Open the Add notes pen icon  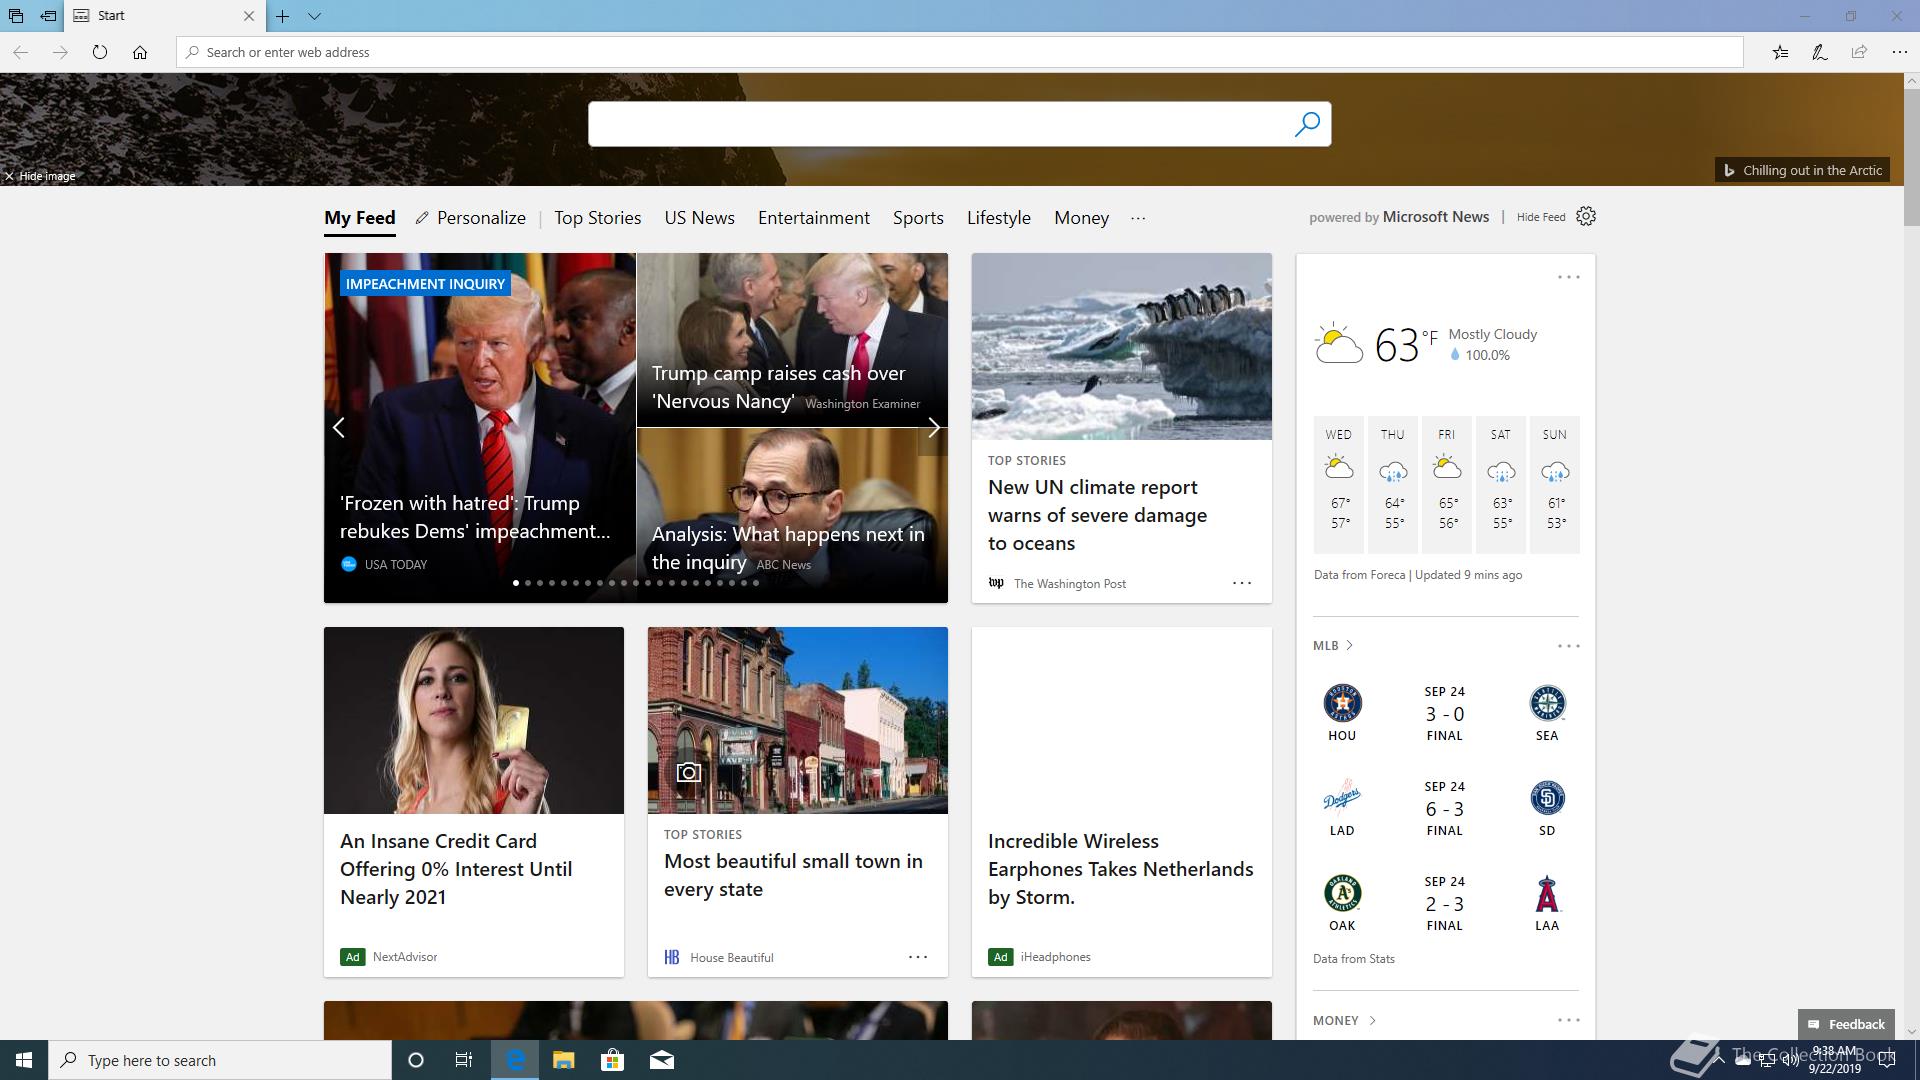[x=1820, y=52]
